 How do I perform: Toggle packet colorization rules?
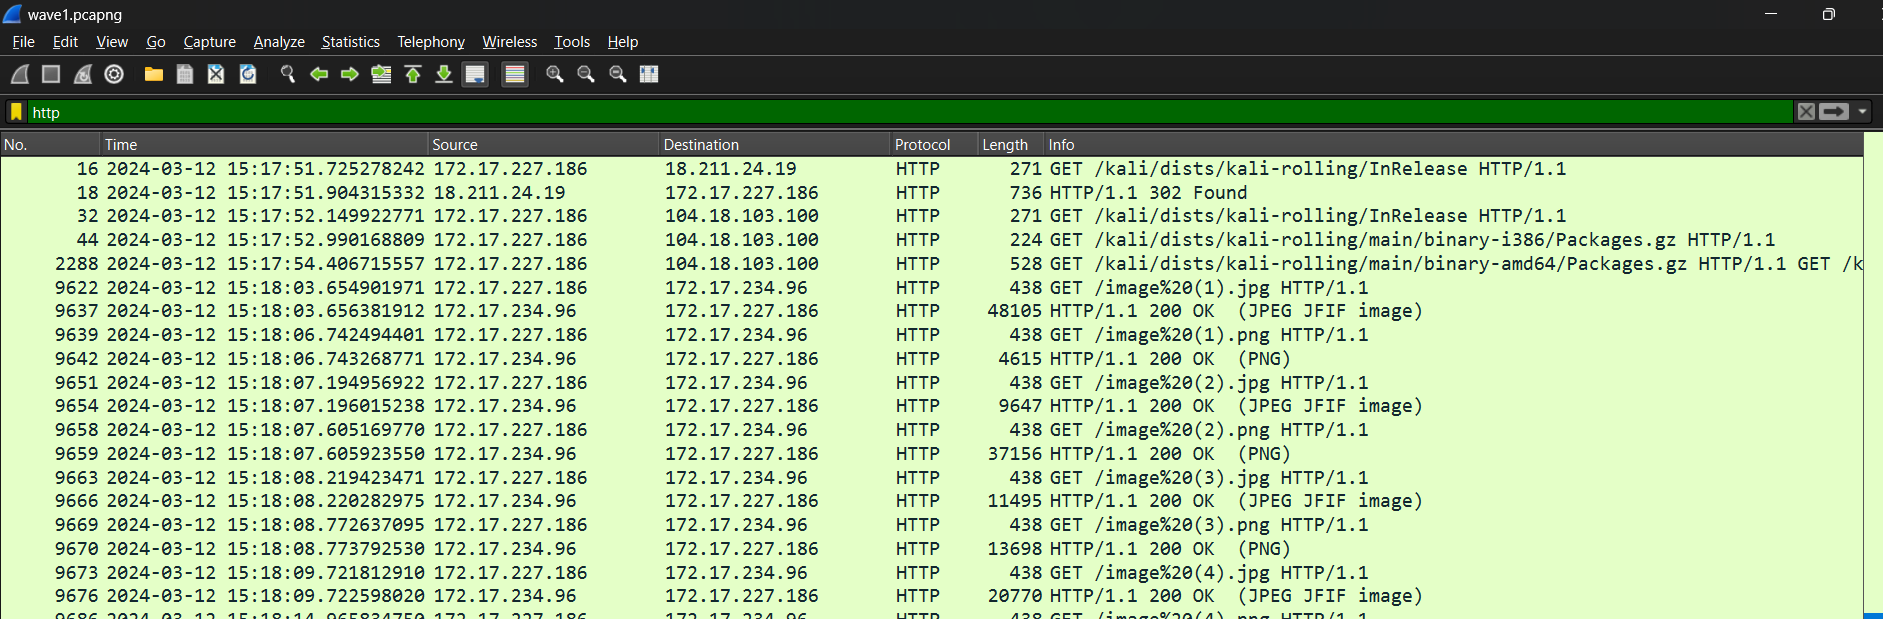[x=515, y=74]
